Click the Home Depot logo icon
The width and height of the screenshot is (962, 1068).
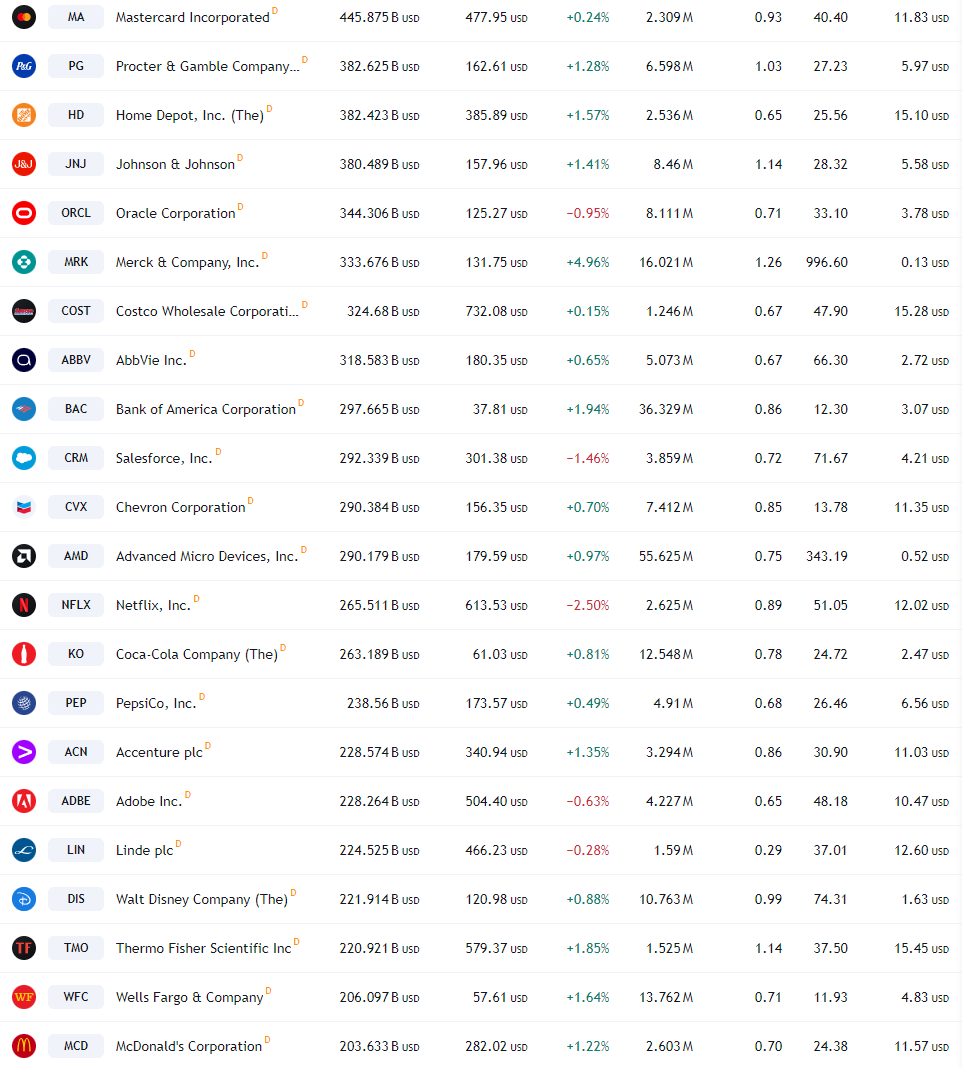[x=24, y=115]
